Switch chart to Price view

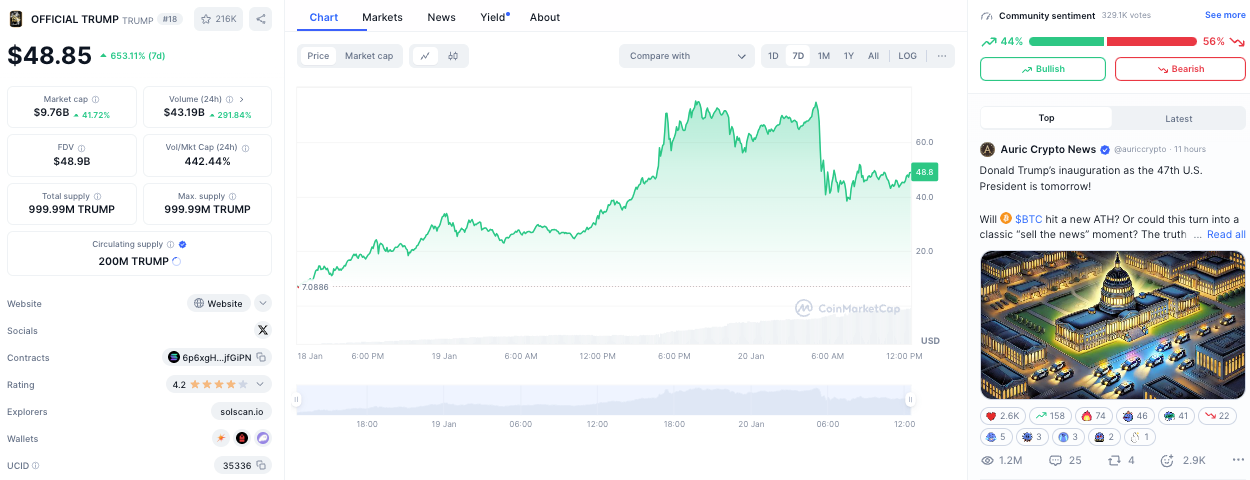(x=318, y=56)
